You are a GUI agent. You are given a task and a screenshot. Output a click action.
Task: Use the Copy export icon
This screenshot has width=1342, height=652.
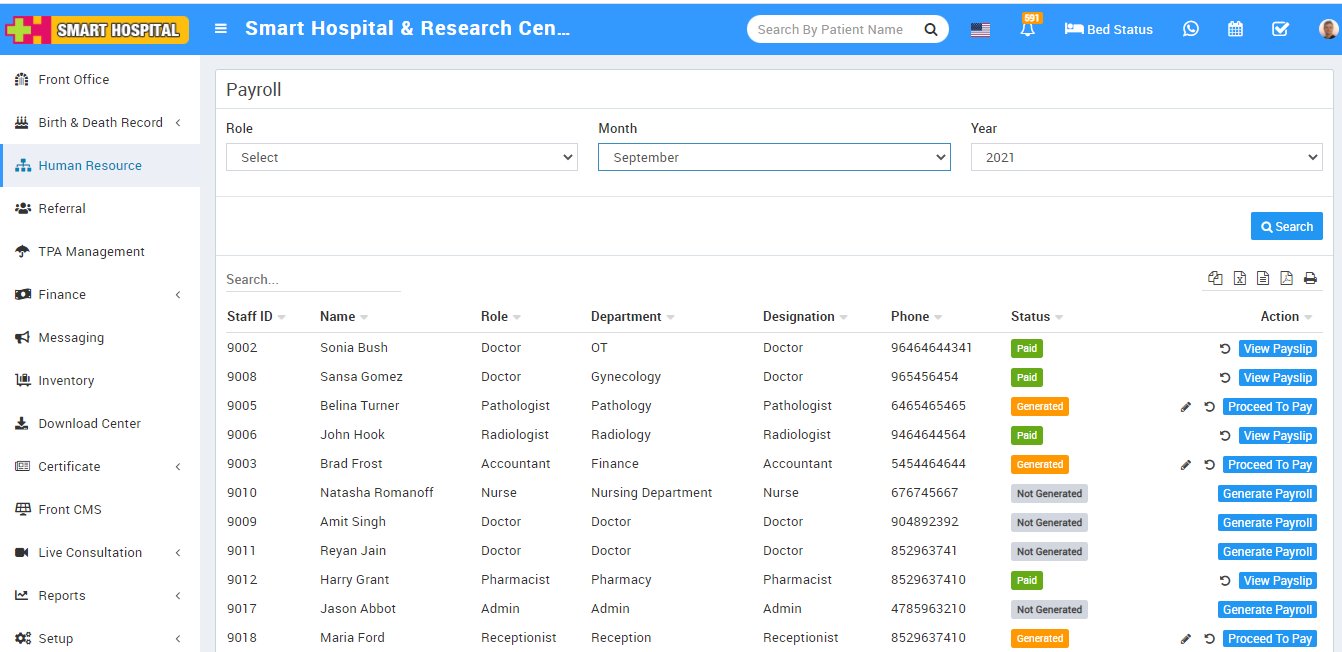1215,278
